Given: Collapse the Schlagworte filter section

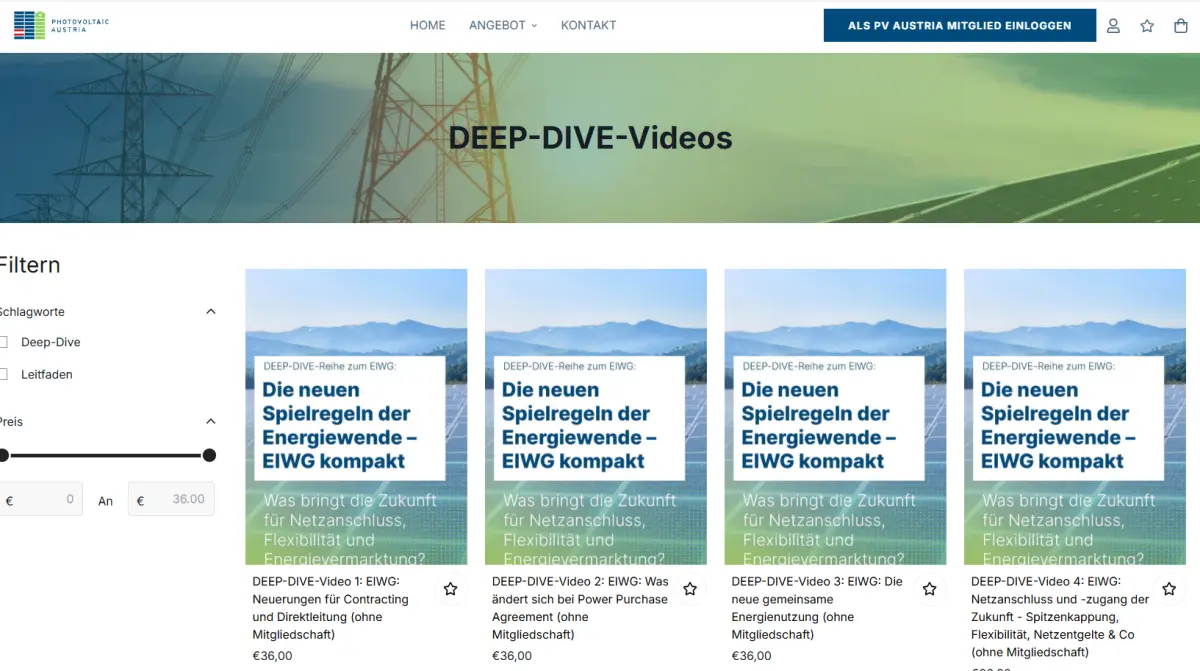Looking at the screenshot, I should [210, 312].
